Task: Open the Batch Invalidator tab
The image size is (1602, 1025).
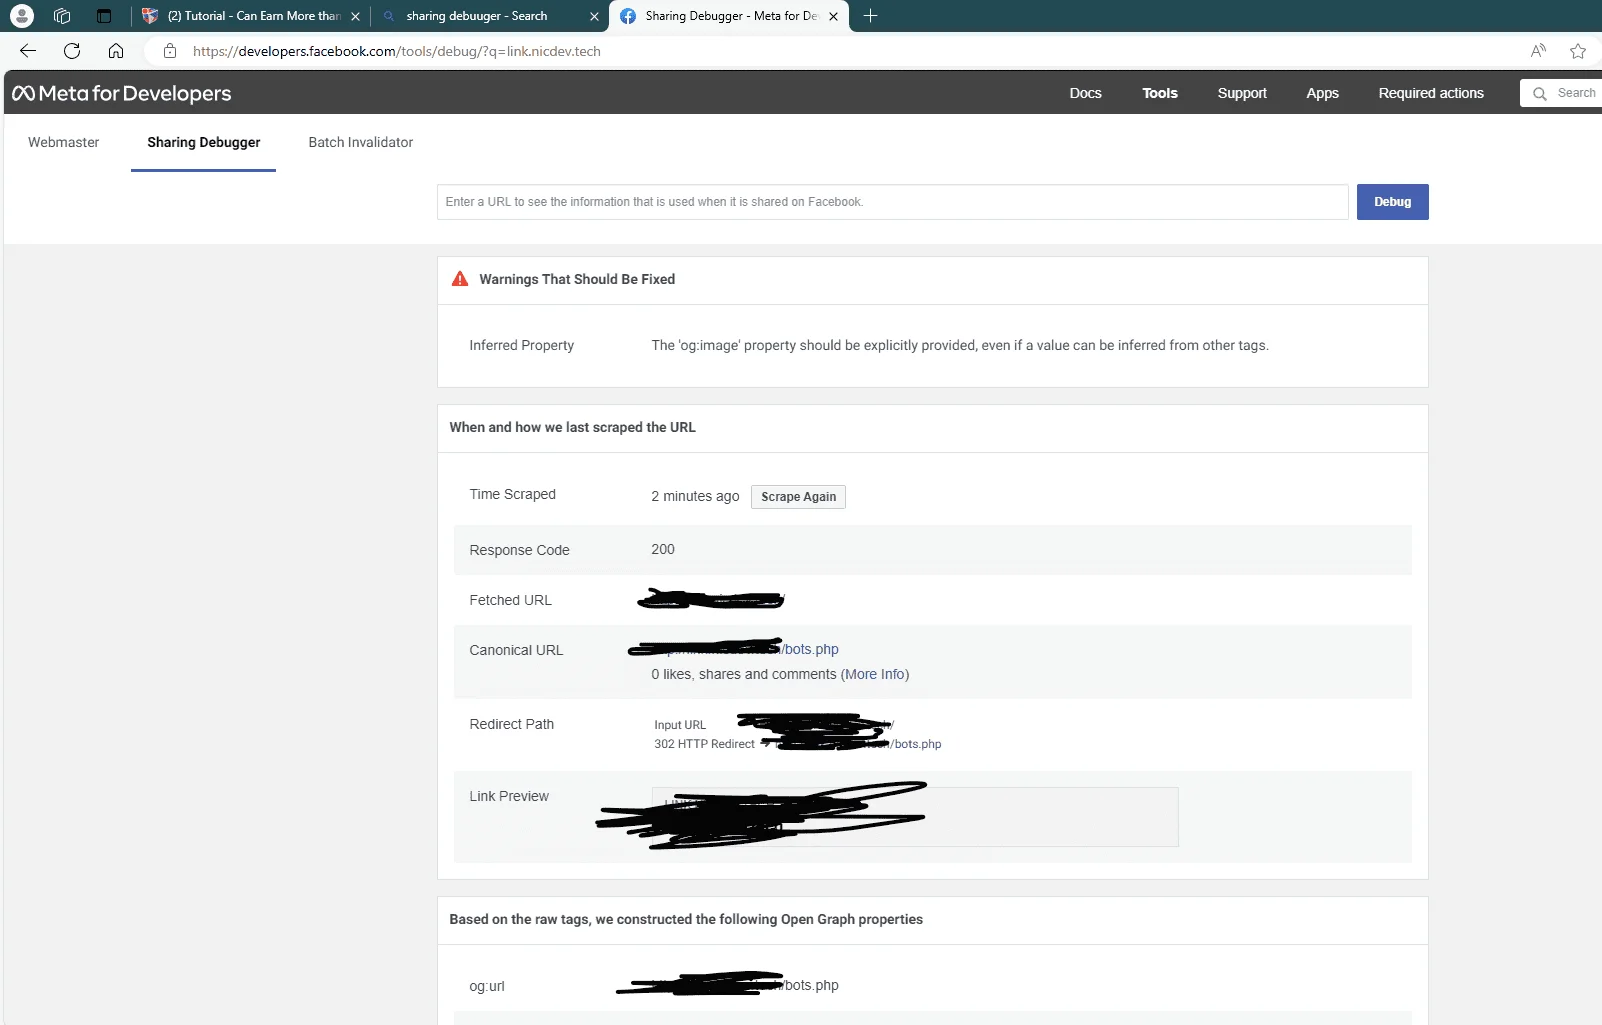Action: coord(361,142)
